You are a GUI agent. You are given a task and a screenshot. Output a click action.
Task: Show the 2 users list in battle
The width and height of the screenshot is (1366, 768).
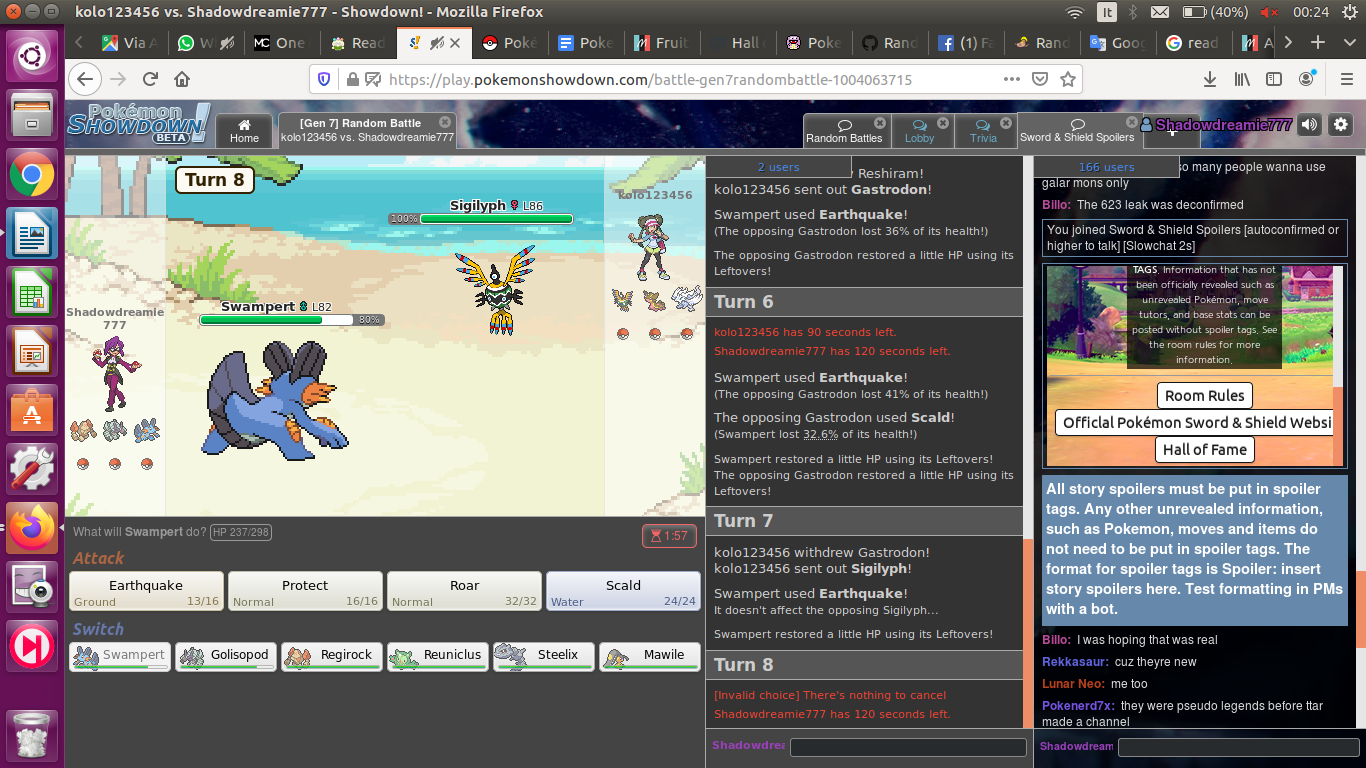(778, 167)
